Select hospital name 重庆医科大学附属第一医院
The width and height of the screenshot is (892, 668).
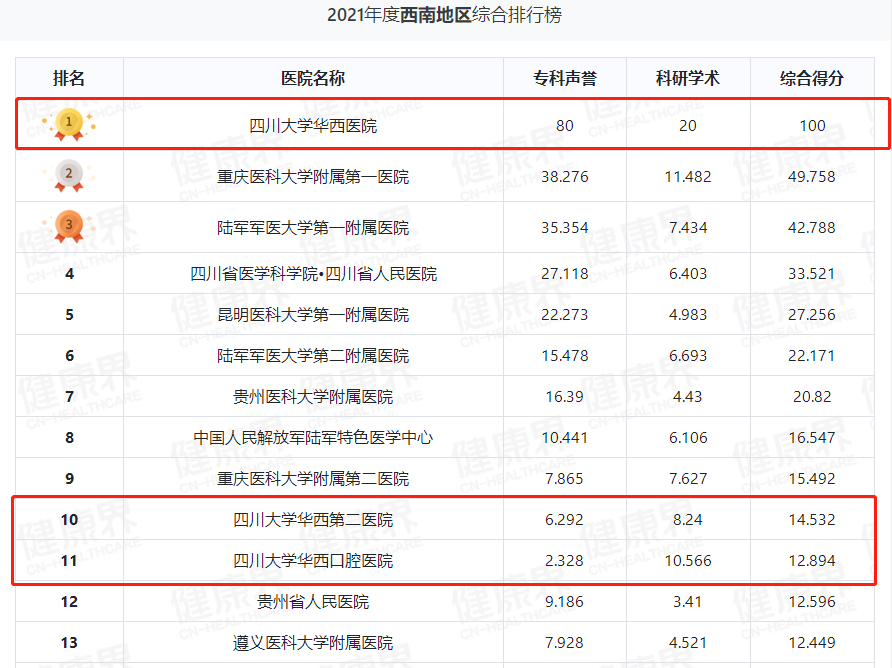click(x=313, y=177)
